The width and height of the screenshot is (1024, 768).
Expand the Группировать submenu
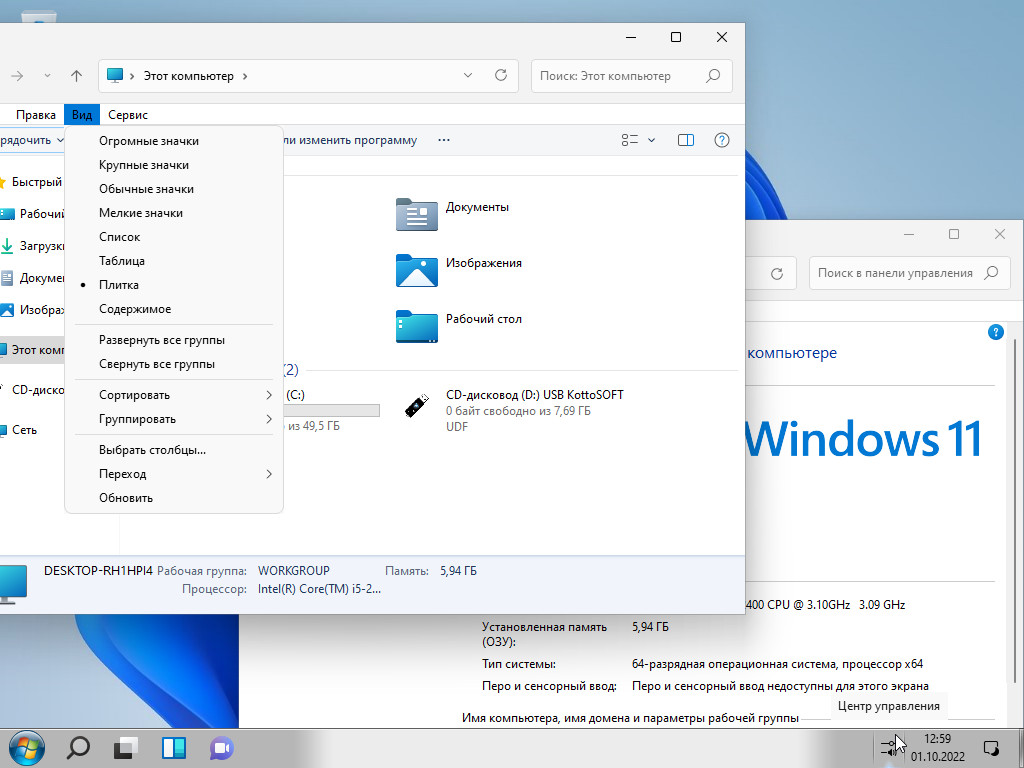(x=174, y=419)
